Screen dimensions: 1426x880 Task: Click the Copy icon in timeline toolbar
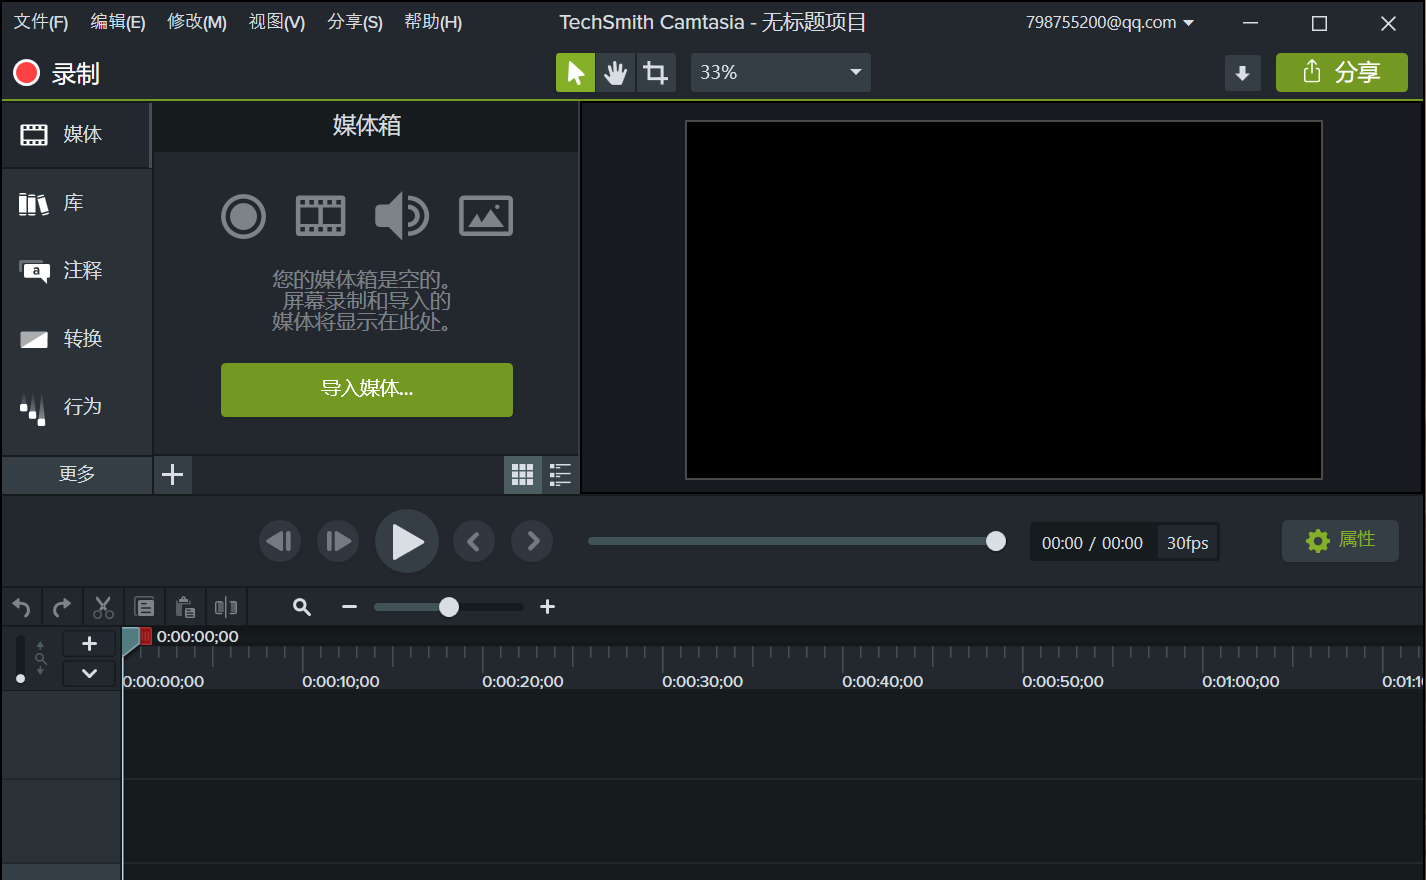144,607
